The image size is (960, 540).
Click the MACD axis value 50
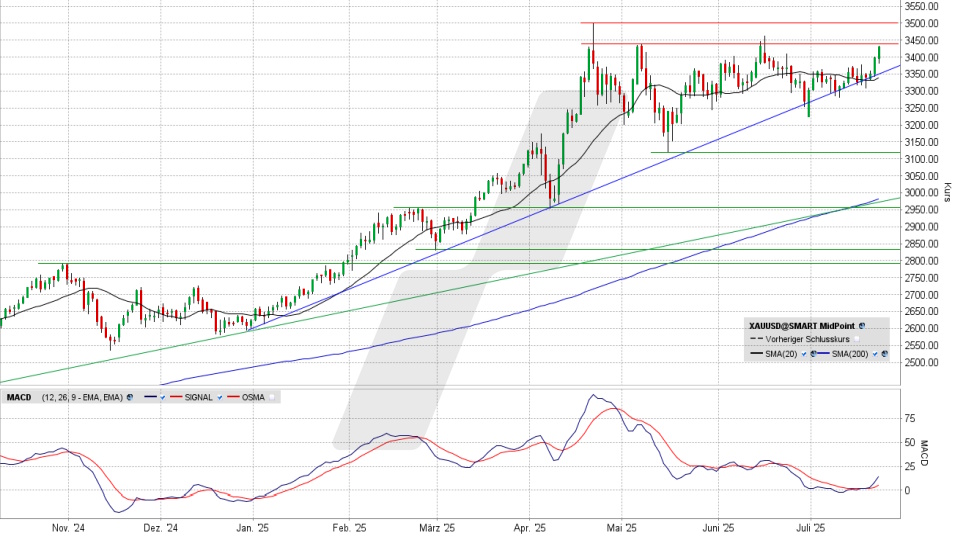click(x=910, y=443)
